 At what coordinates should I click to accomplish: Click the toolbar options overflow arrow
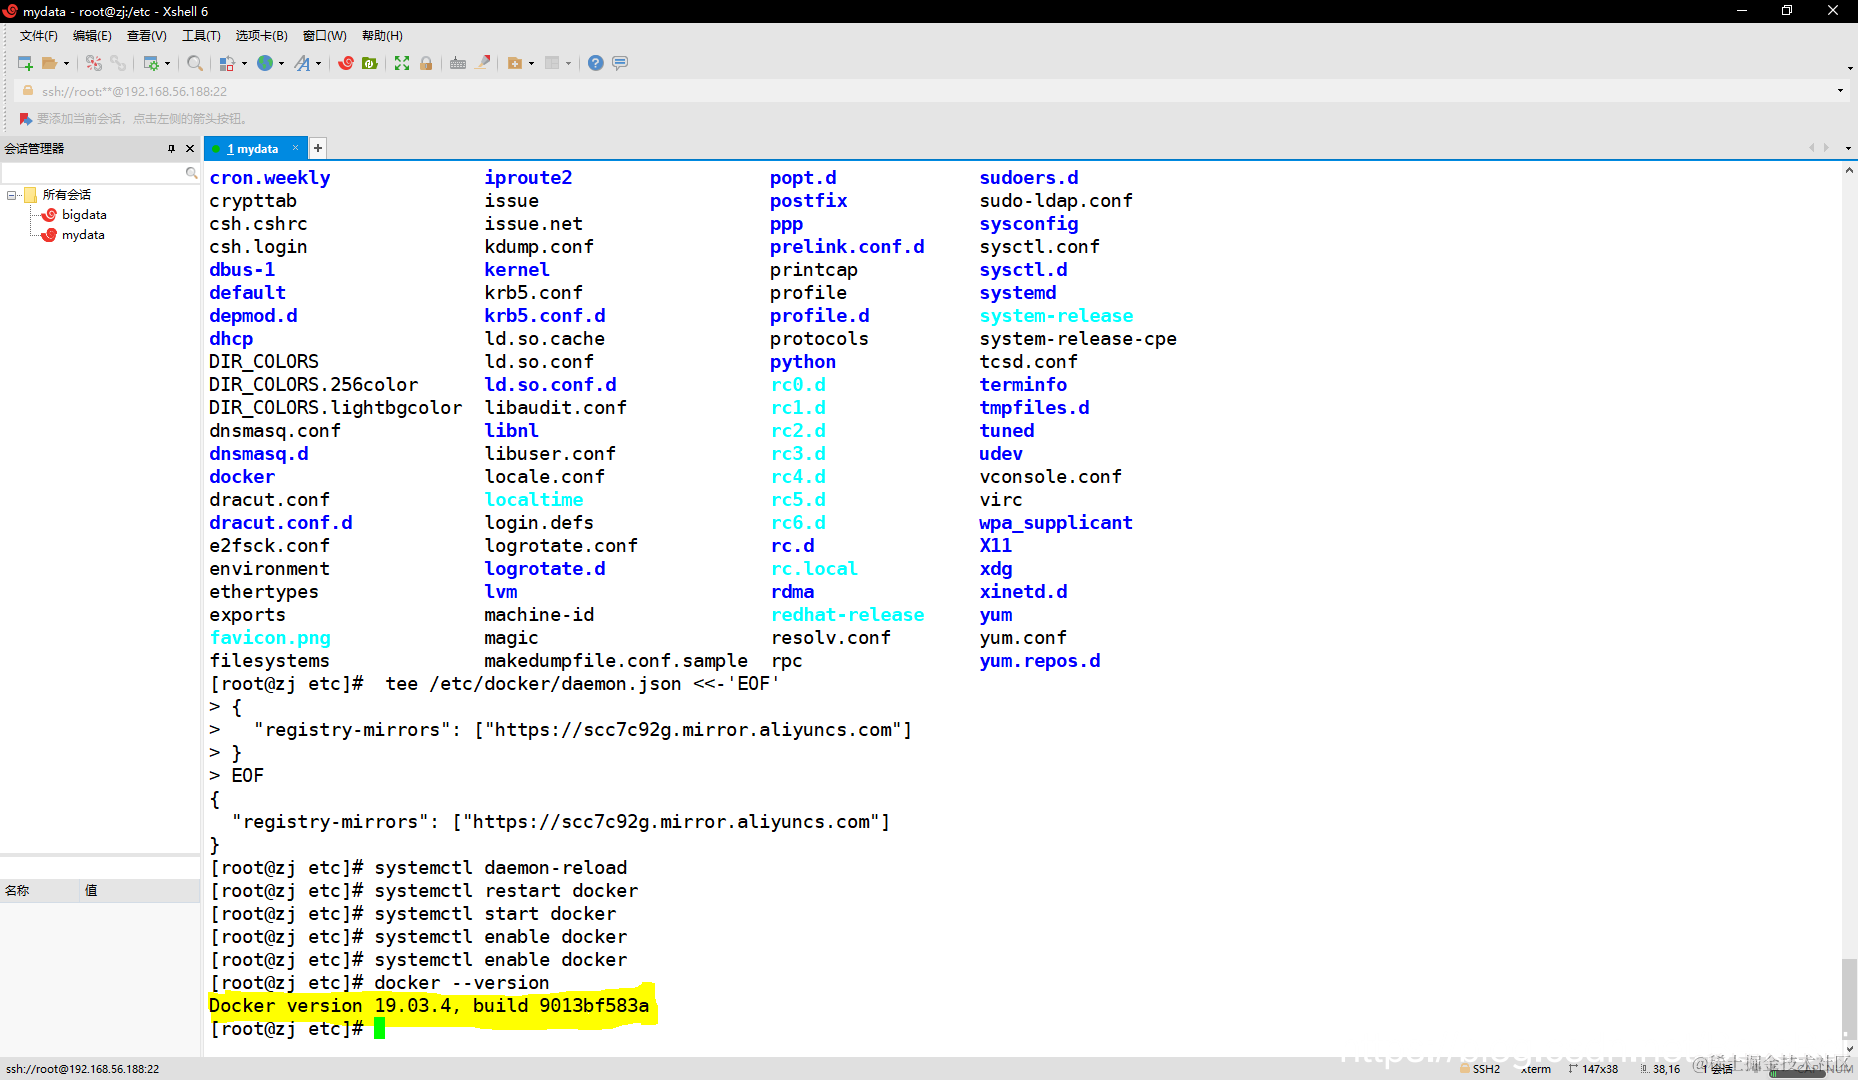click(1850, 68)
